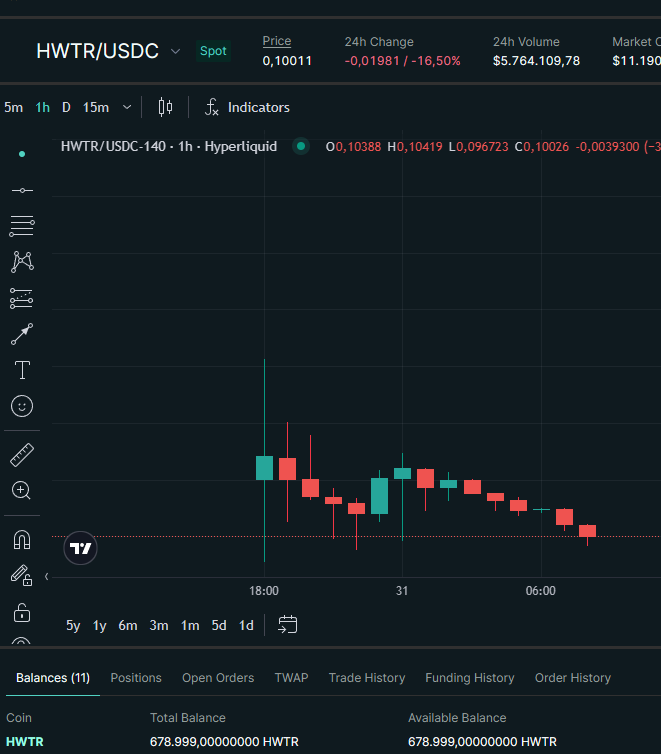This screenshot has height=754, width=661.
Task: Set chart range to 6m
Action: pyautogui.click(x=128, y=625)
